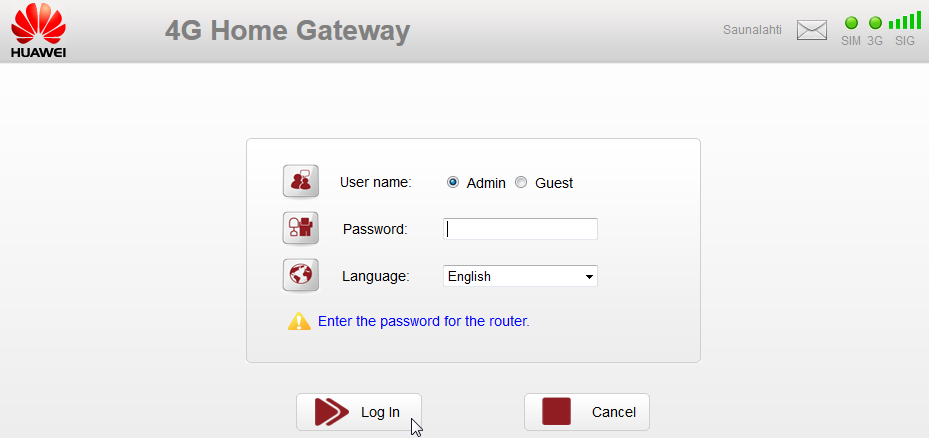Click the Cancel button

[587, 412]
